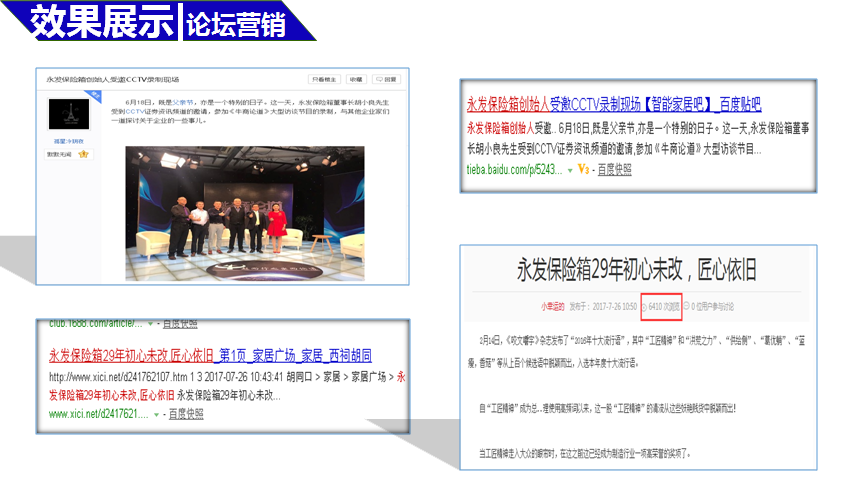Click the 回复 button with speech bubble
The width and height of the screenshot is (848, 479).
[387, 79]
